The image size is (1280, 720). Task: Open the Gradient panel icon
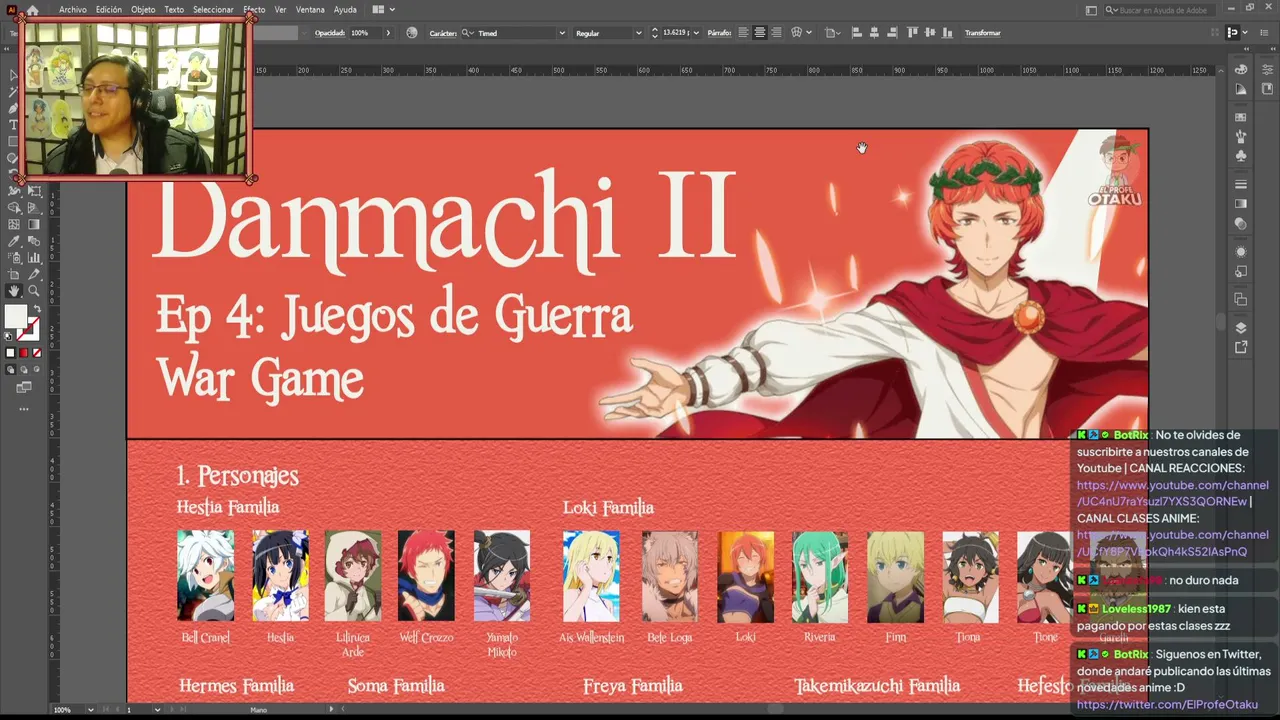pyautogui.click(x=1241, y=204)
